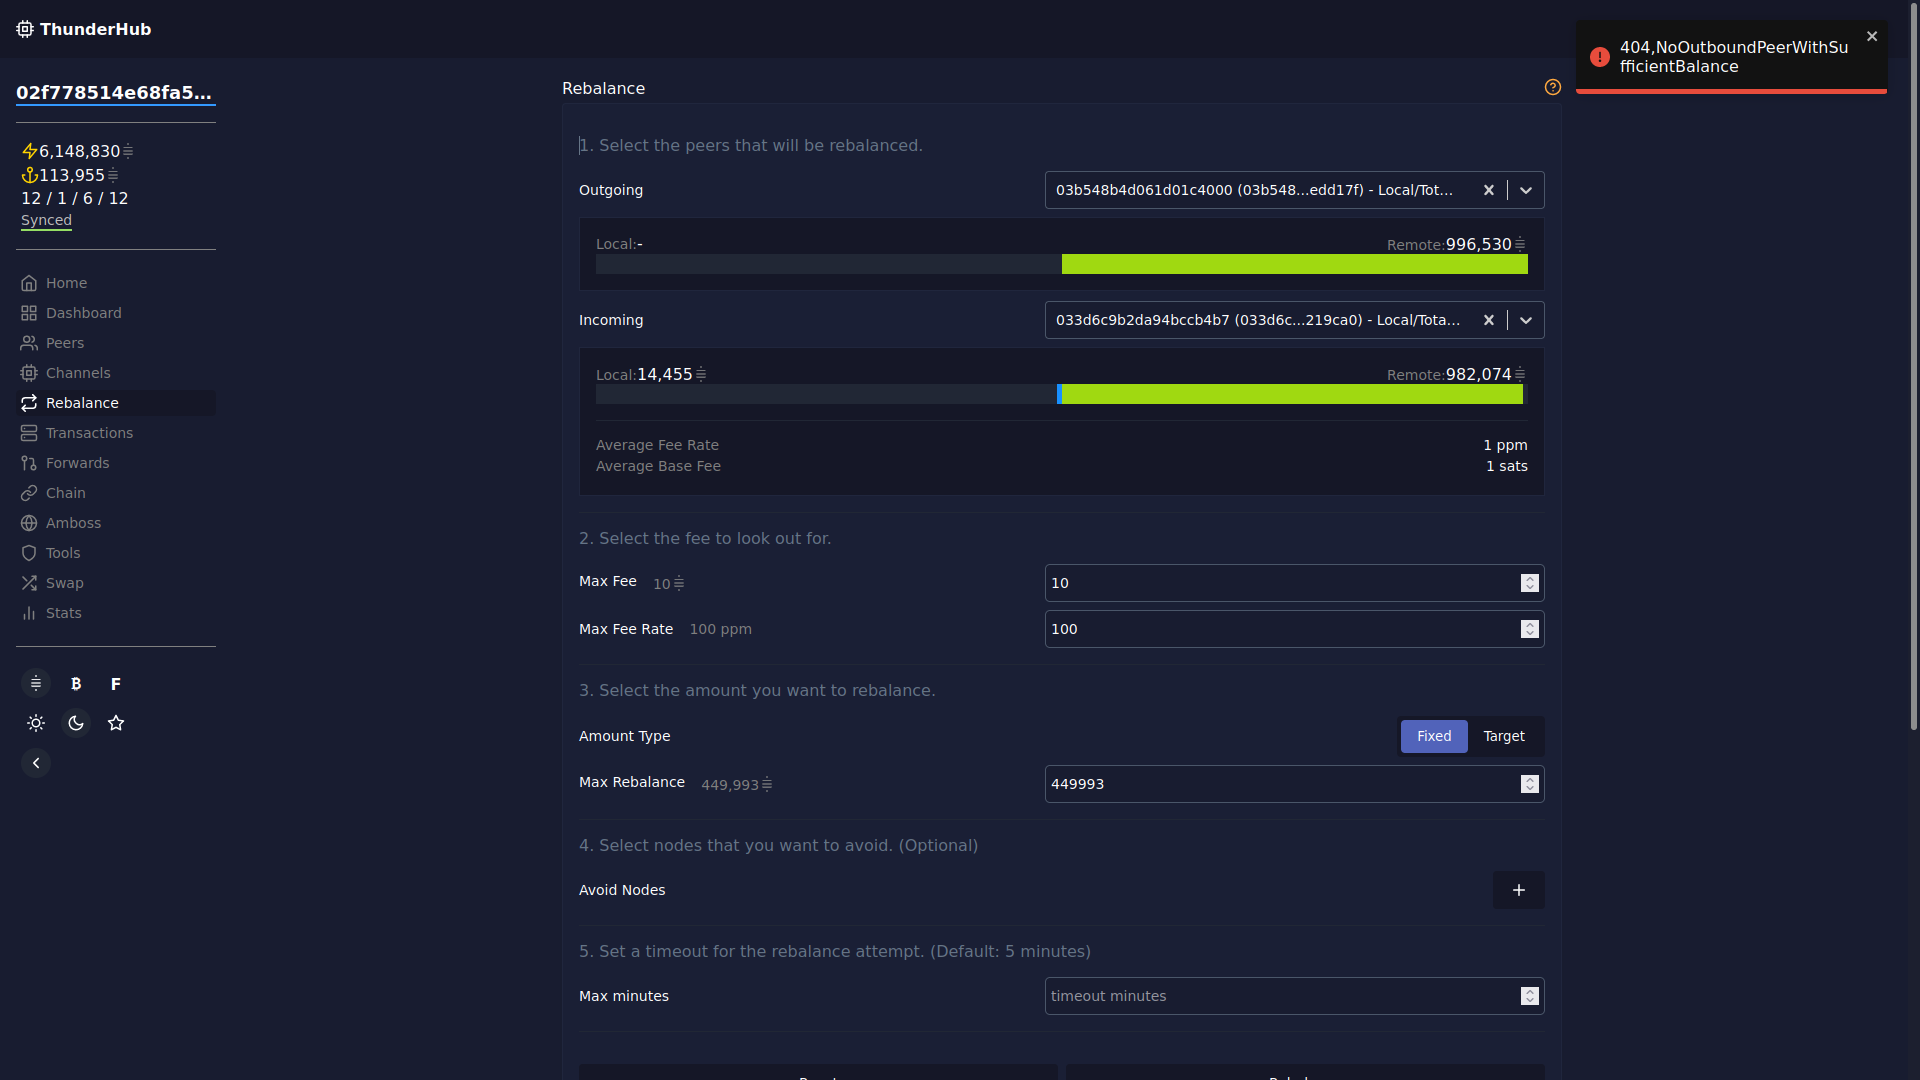This screenshot has width=1920, height=1080.
Task: Click the Rebalance help question mark icon
Action: click(x=1552, y=88)
